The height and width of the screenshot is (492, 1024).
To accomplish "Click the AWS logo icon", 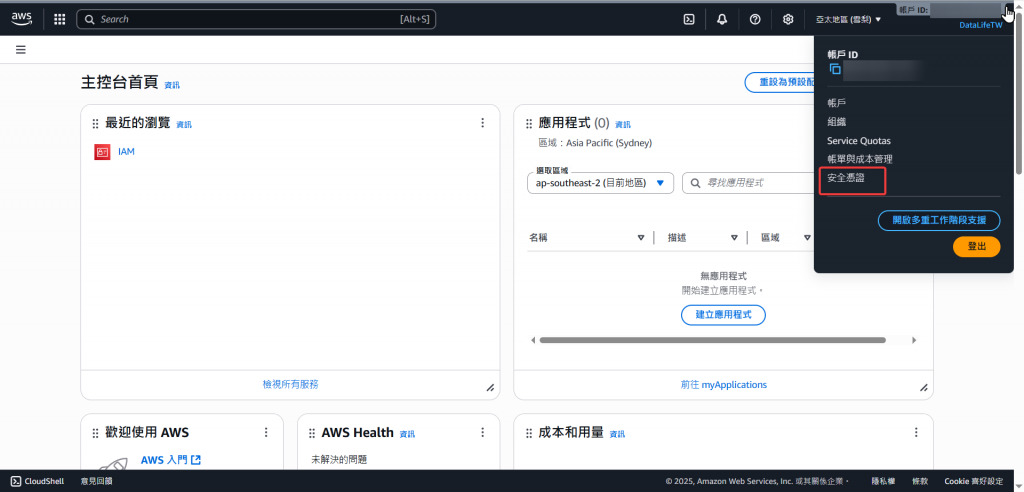I will click(22, 18).
